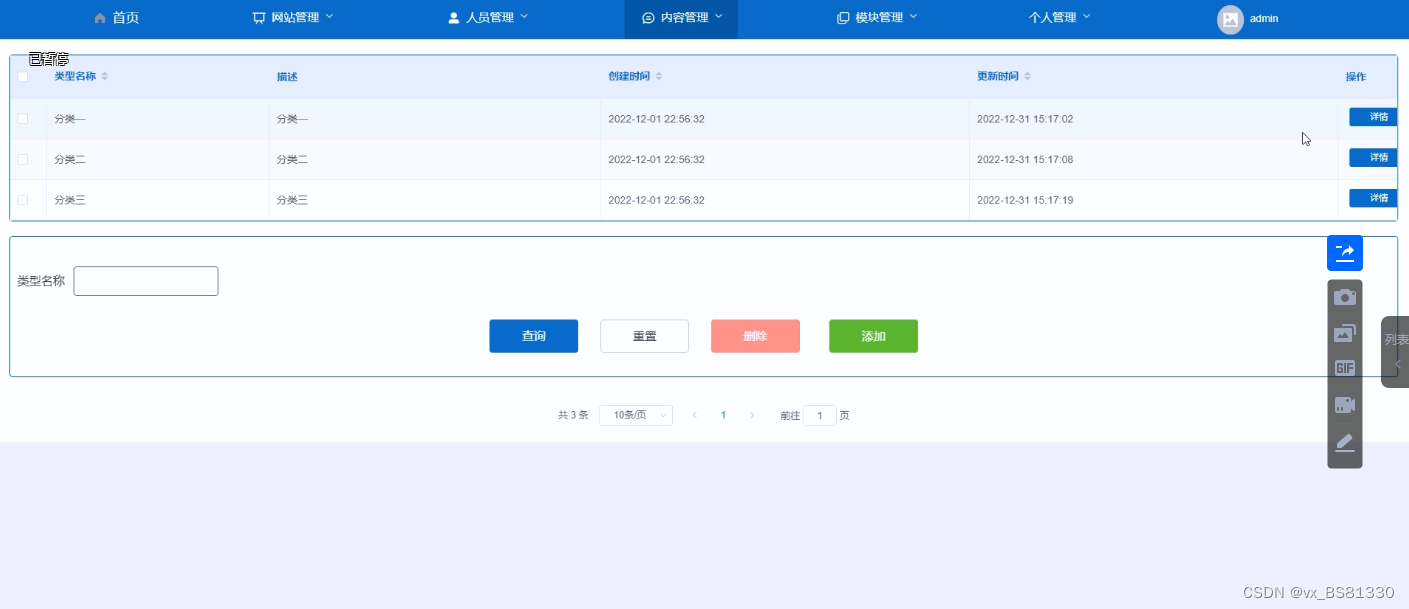Open 人员管理 menu
The width and height of the screenshot is (1409, 609).
(488, 18)
